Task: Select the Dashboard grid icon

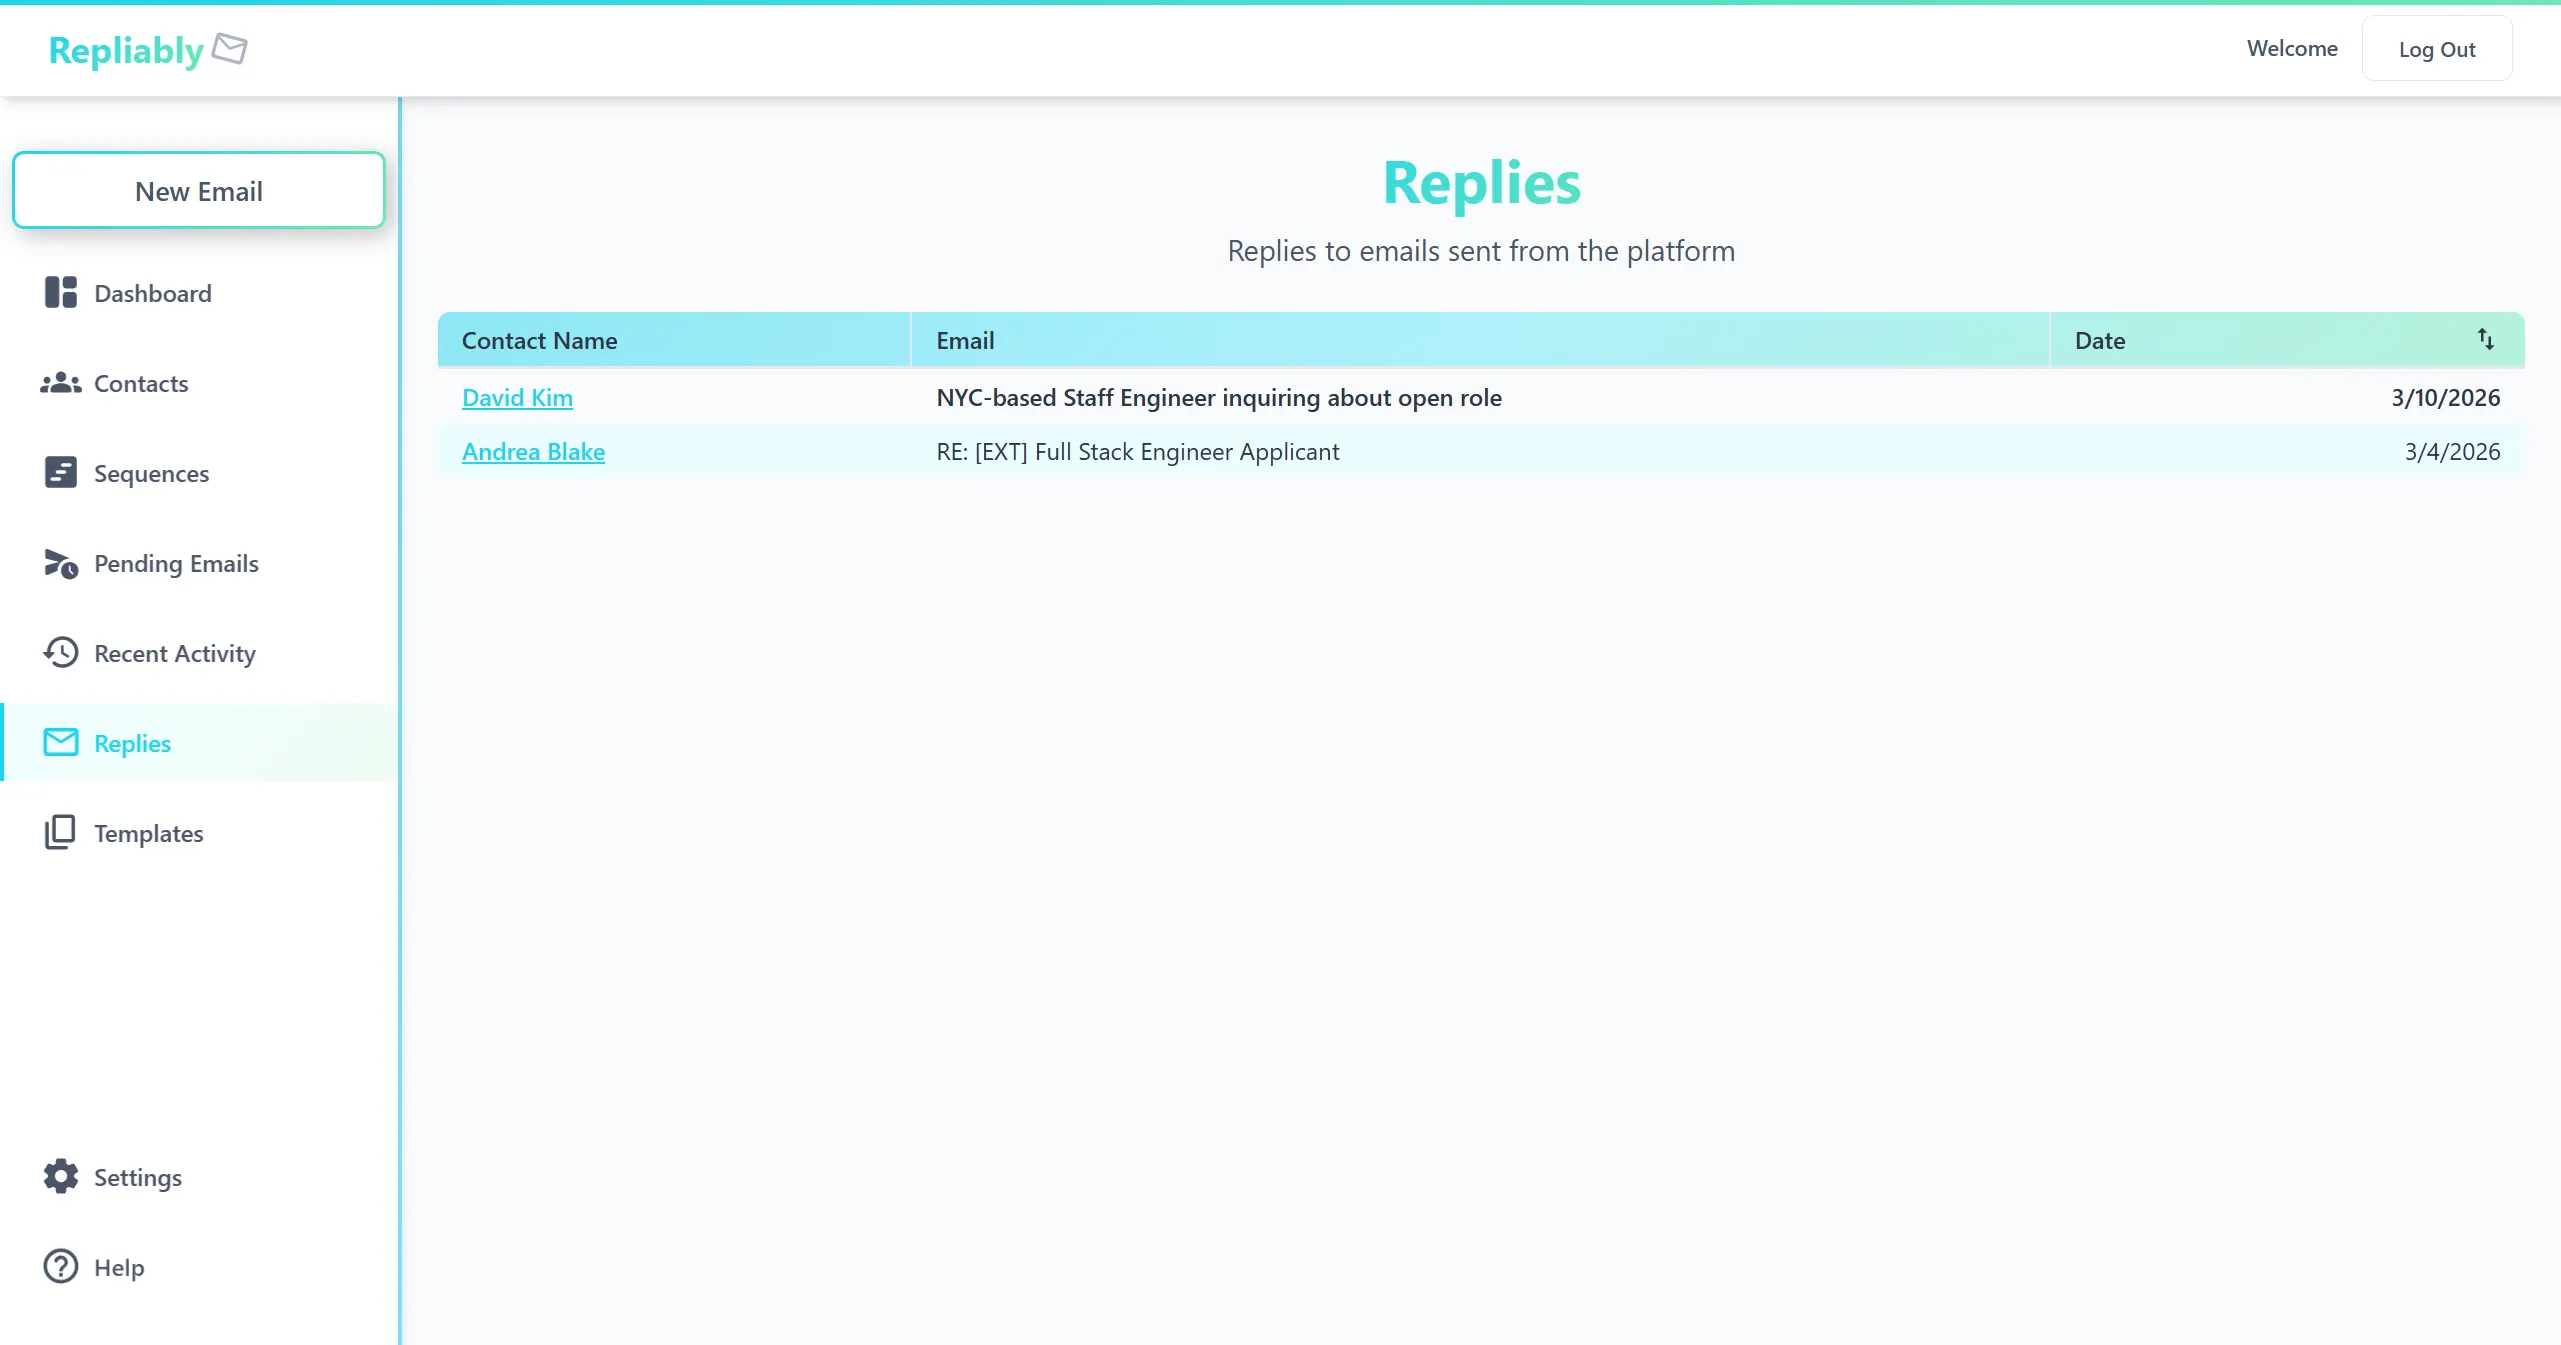Action: click(x=59, y=292)
